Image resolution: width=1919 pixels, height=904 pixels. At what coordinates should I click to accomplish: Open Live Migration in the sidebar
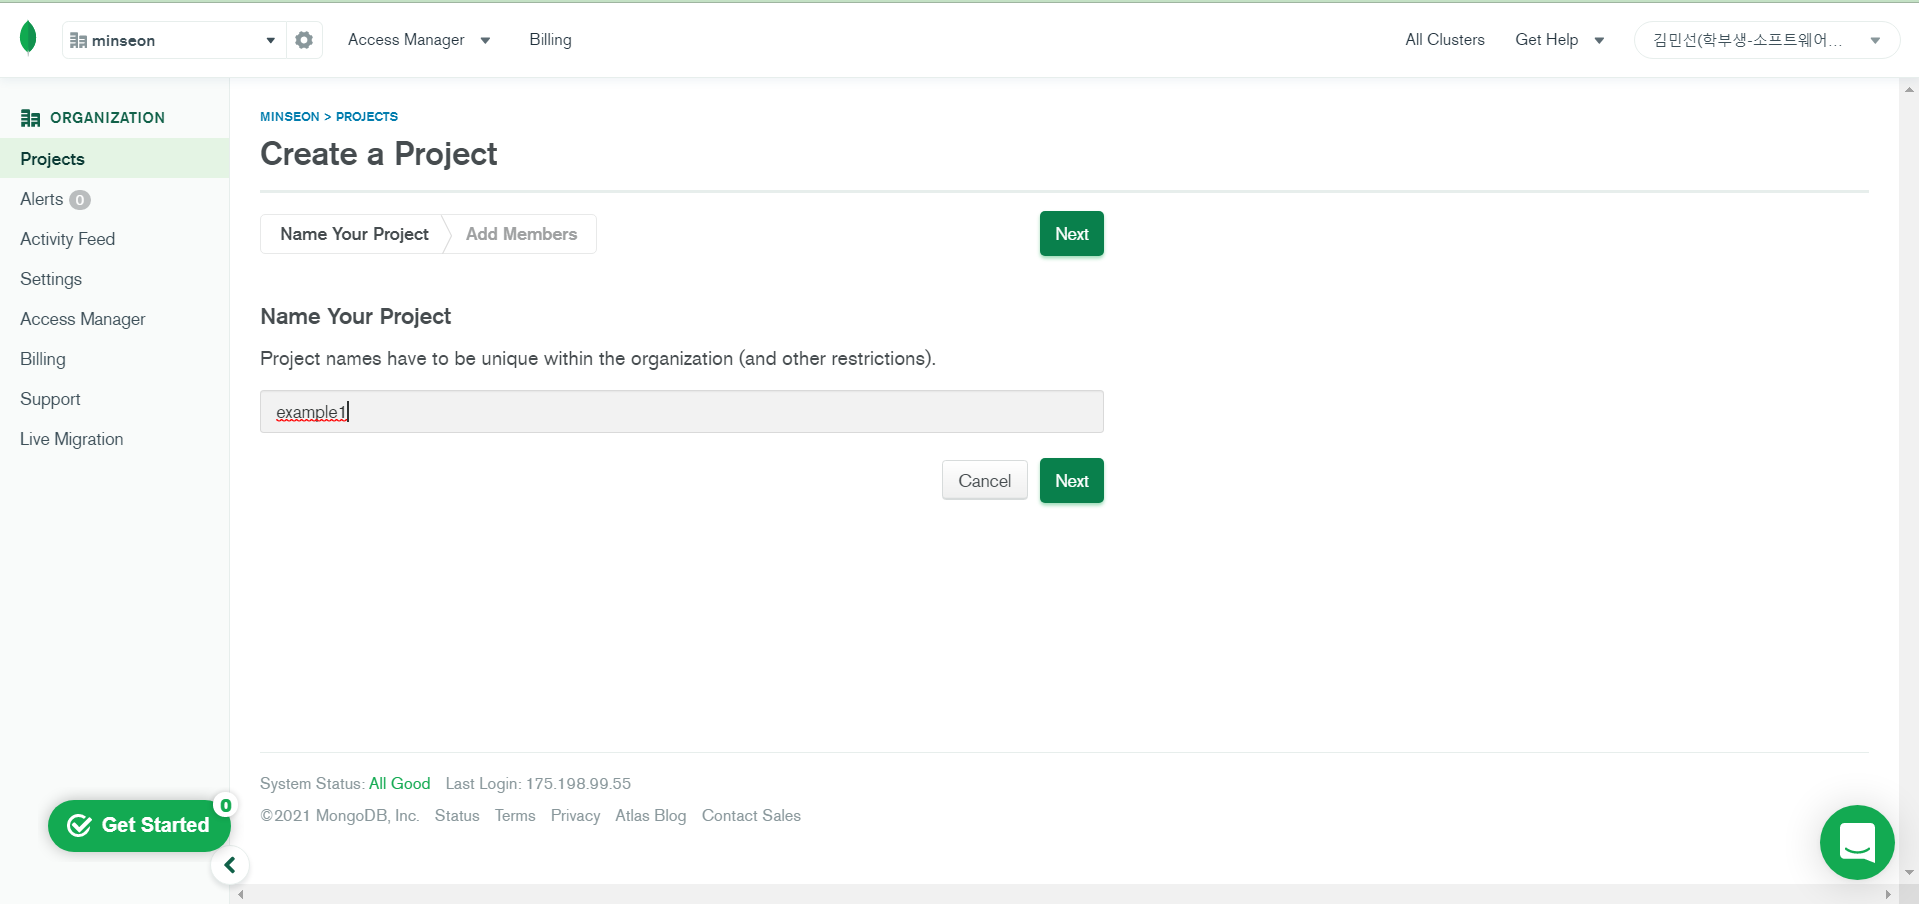point(72,439)
